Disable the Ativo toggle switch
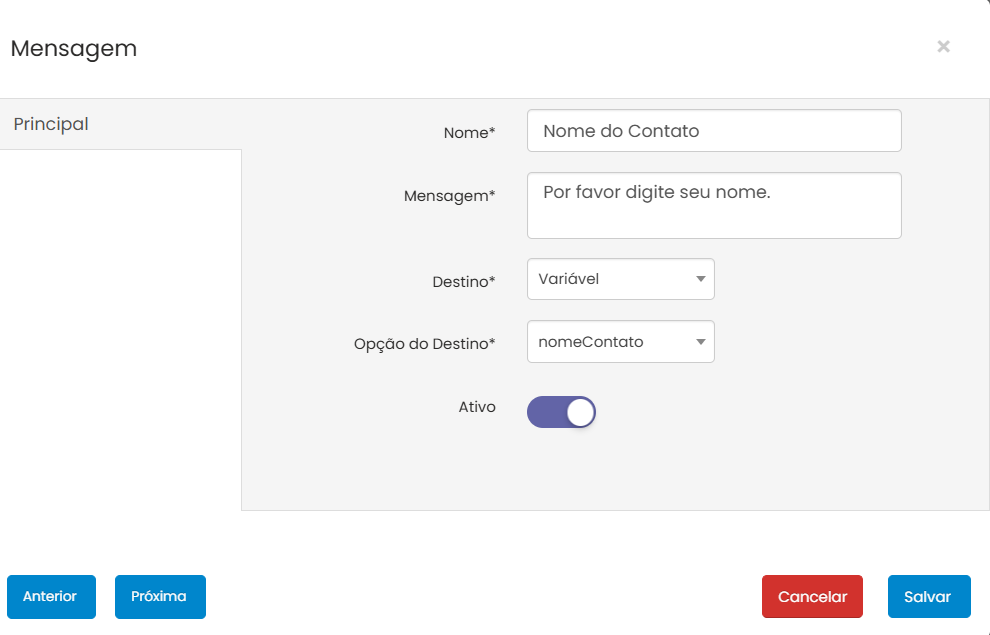The width and height of the screenshot is (990, 635). pos(561,411)
